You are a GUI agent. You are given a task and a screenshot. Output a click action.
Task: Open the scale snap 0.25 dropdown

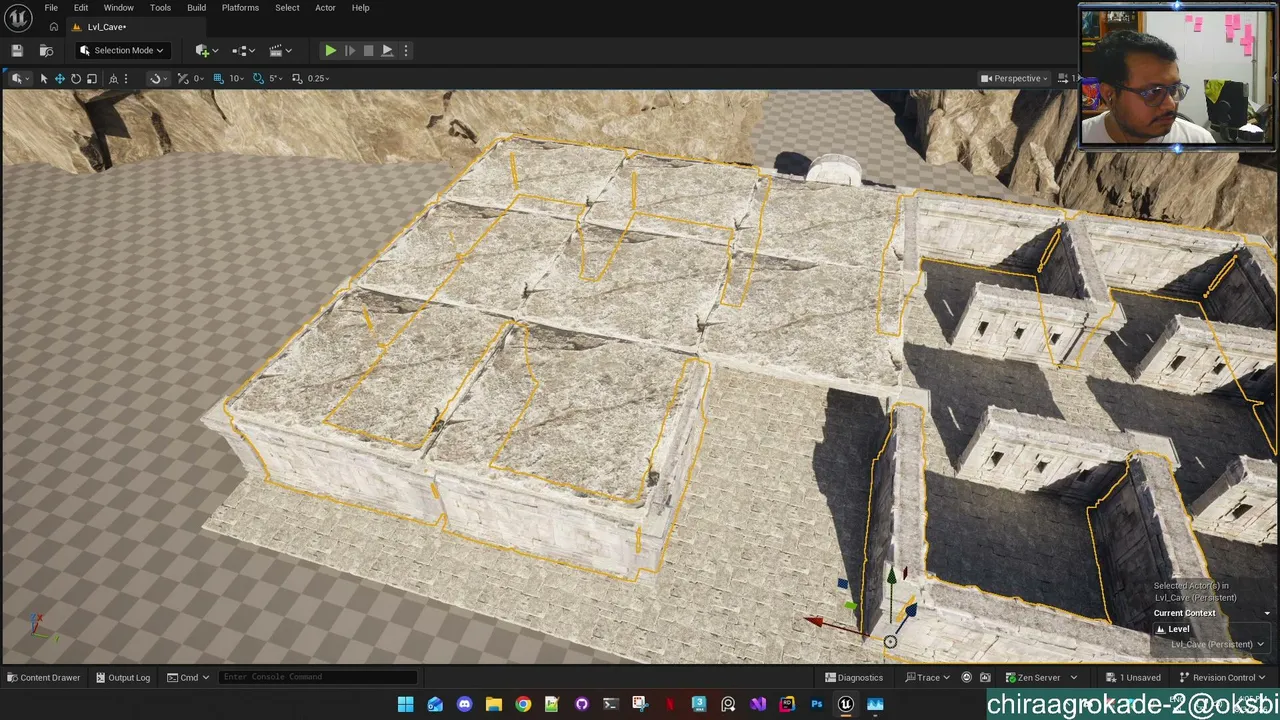click(318, 78)
